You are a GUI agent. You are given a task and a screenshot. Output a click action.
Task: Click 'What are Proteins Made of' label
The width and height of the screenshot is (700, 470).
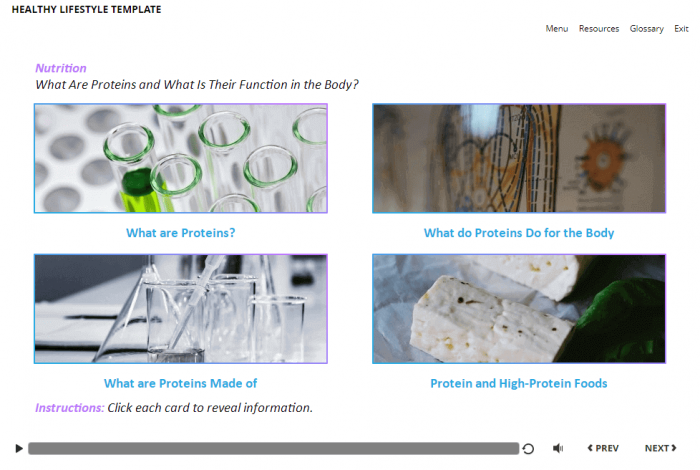click(x=180, y=383)
